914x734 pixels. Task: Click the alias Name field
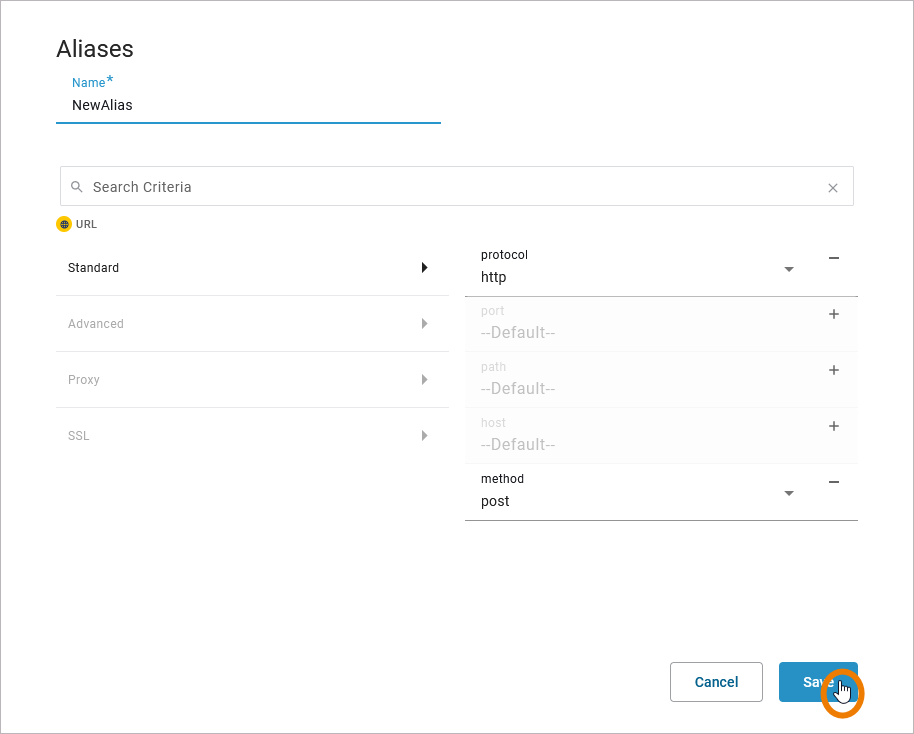248,105
